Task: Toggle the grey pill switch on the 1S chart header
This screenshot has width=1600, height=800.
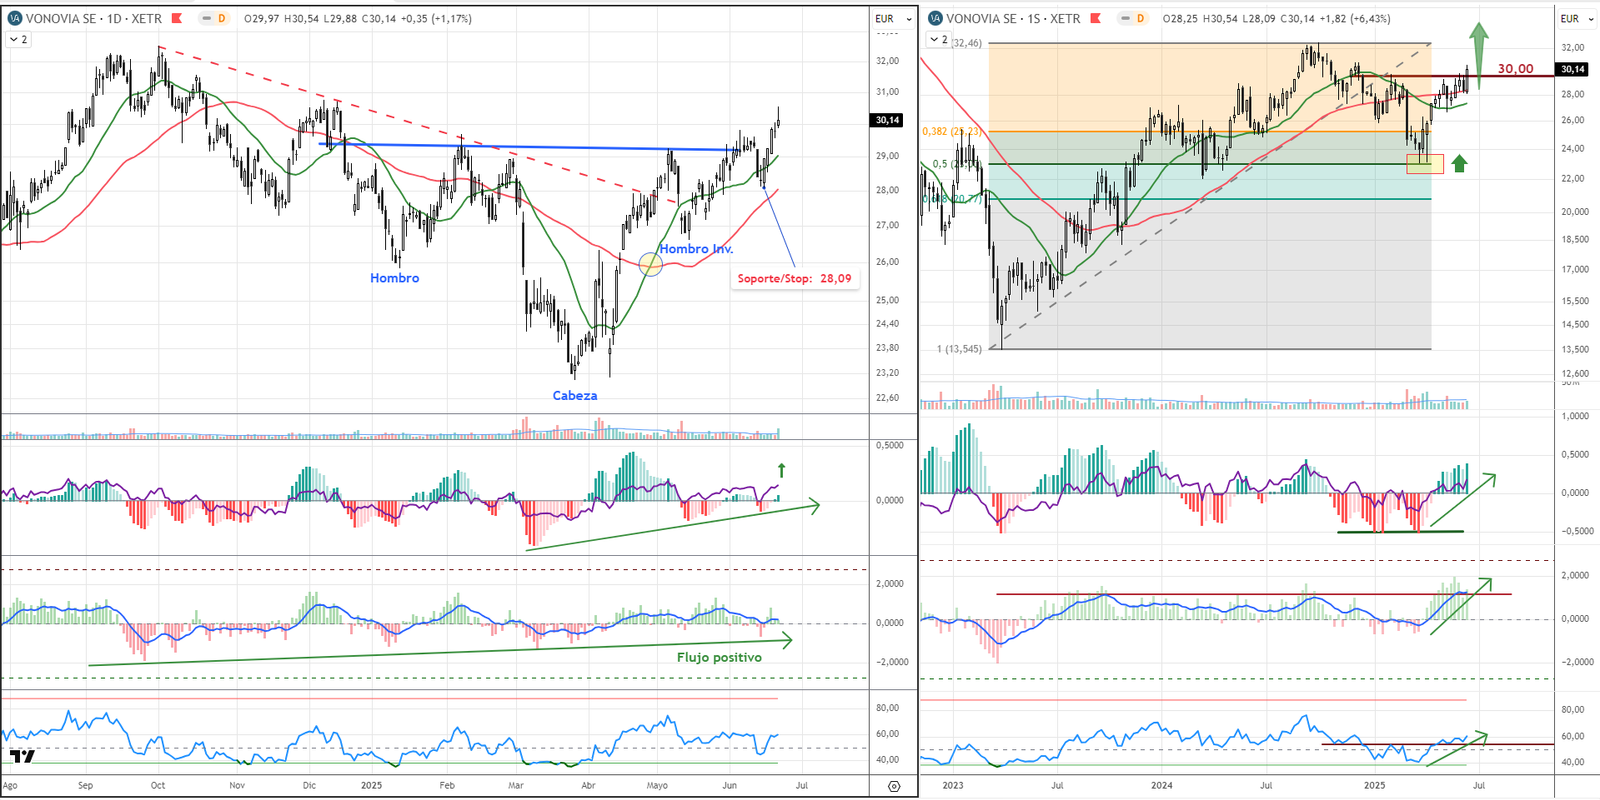Action: pos(1124,18)
